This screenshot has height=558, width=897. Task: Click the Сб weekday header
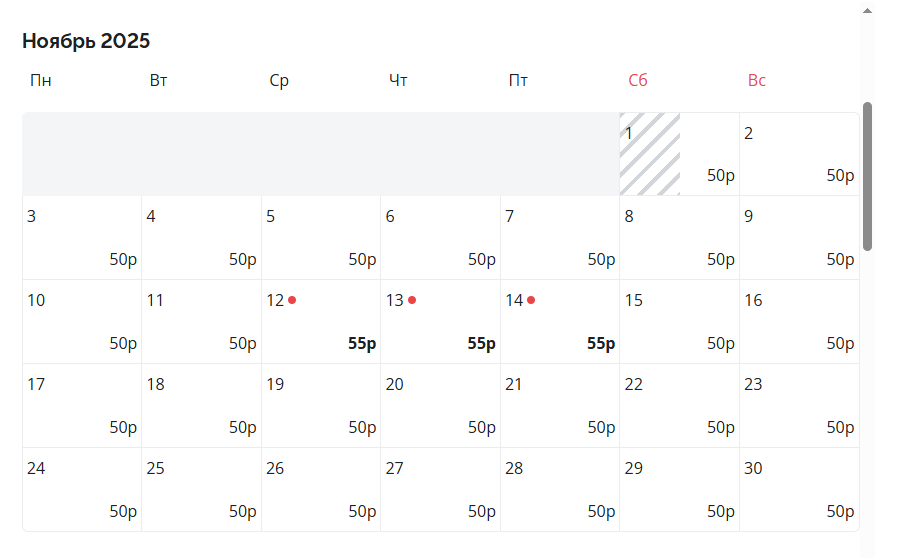[x=638, y=80]
